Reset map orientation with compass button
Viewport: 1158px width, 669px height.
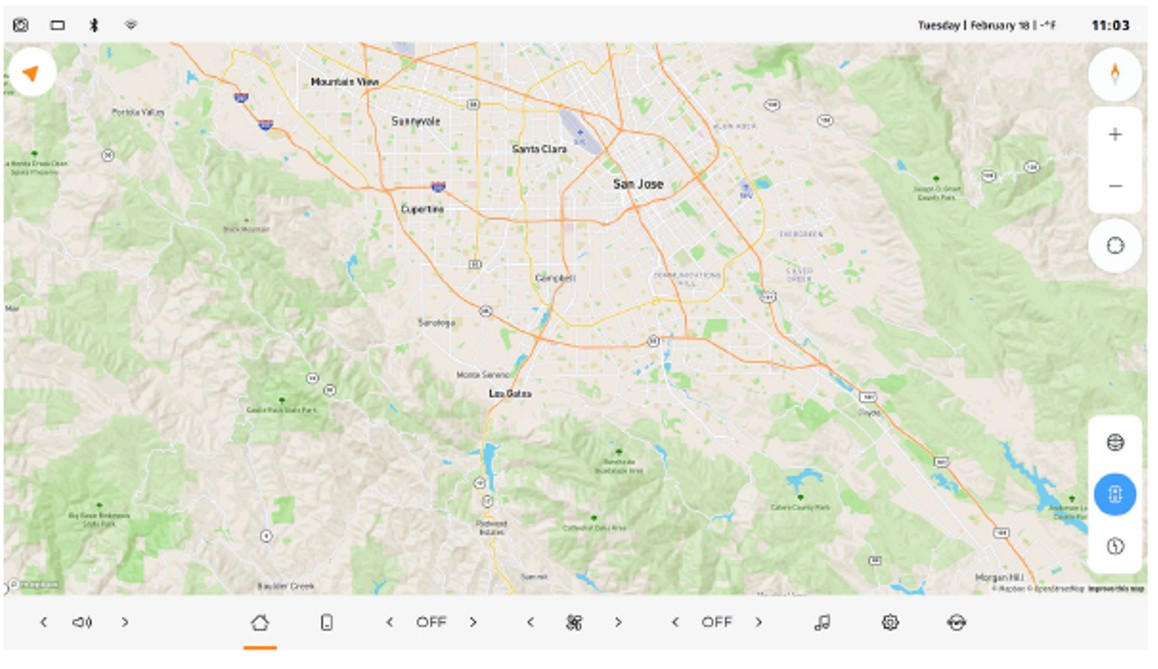1115,74
